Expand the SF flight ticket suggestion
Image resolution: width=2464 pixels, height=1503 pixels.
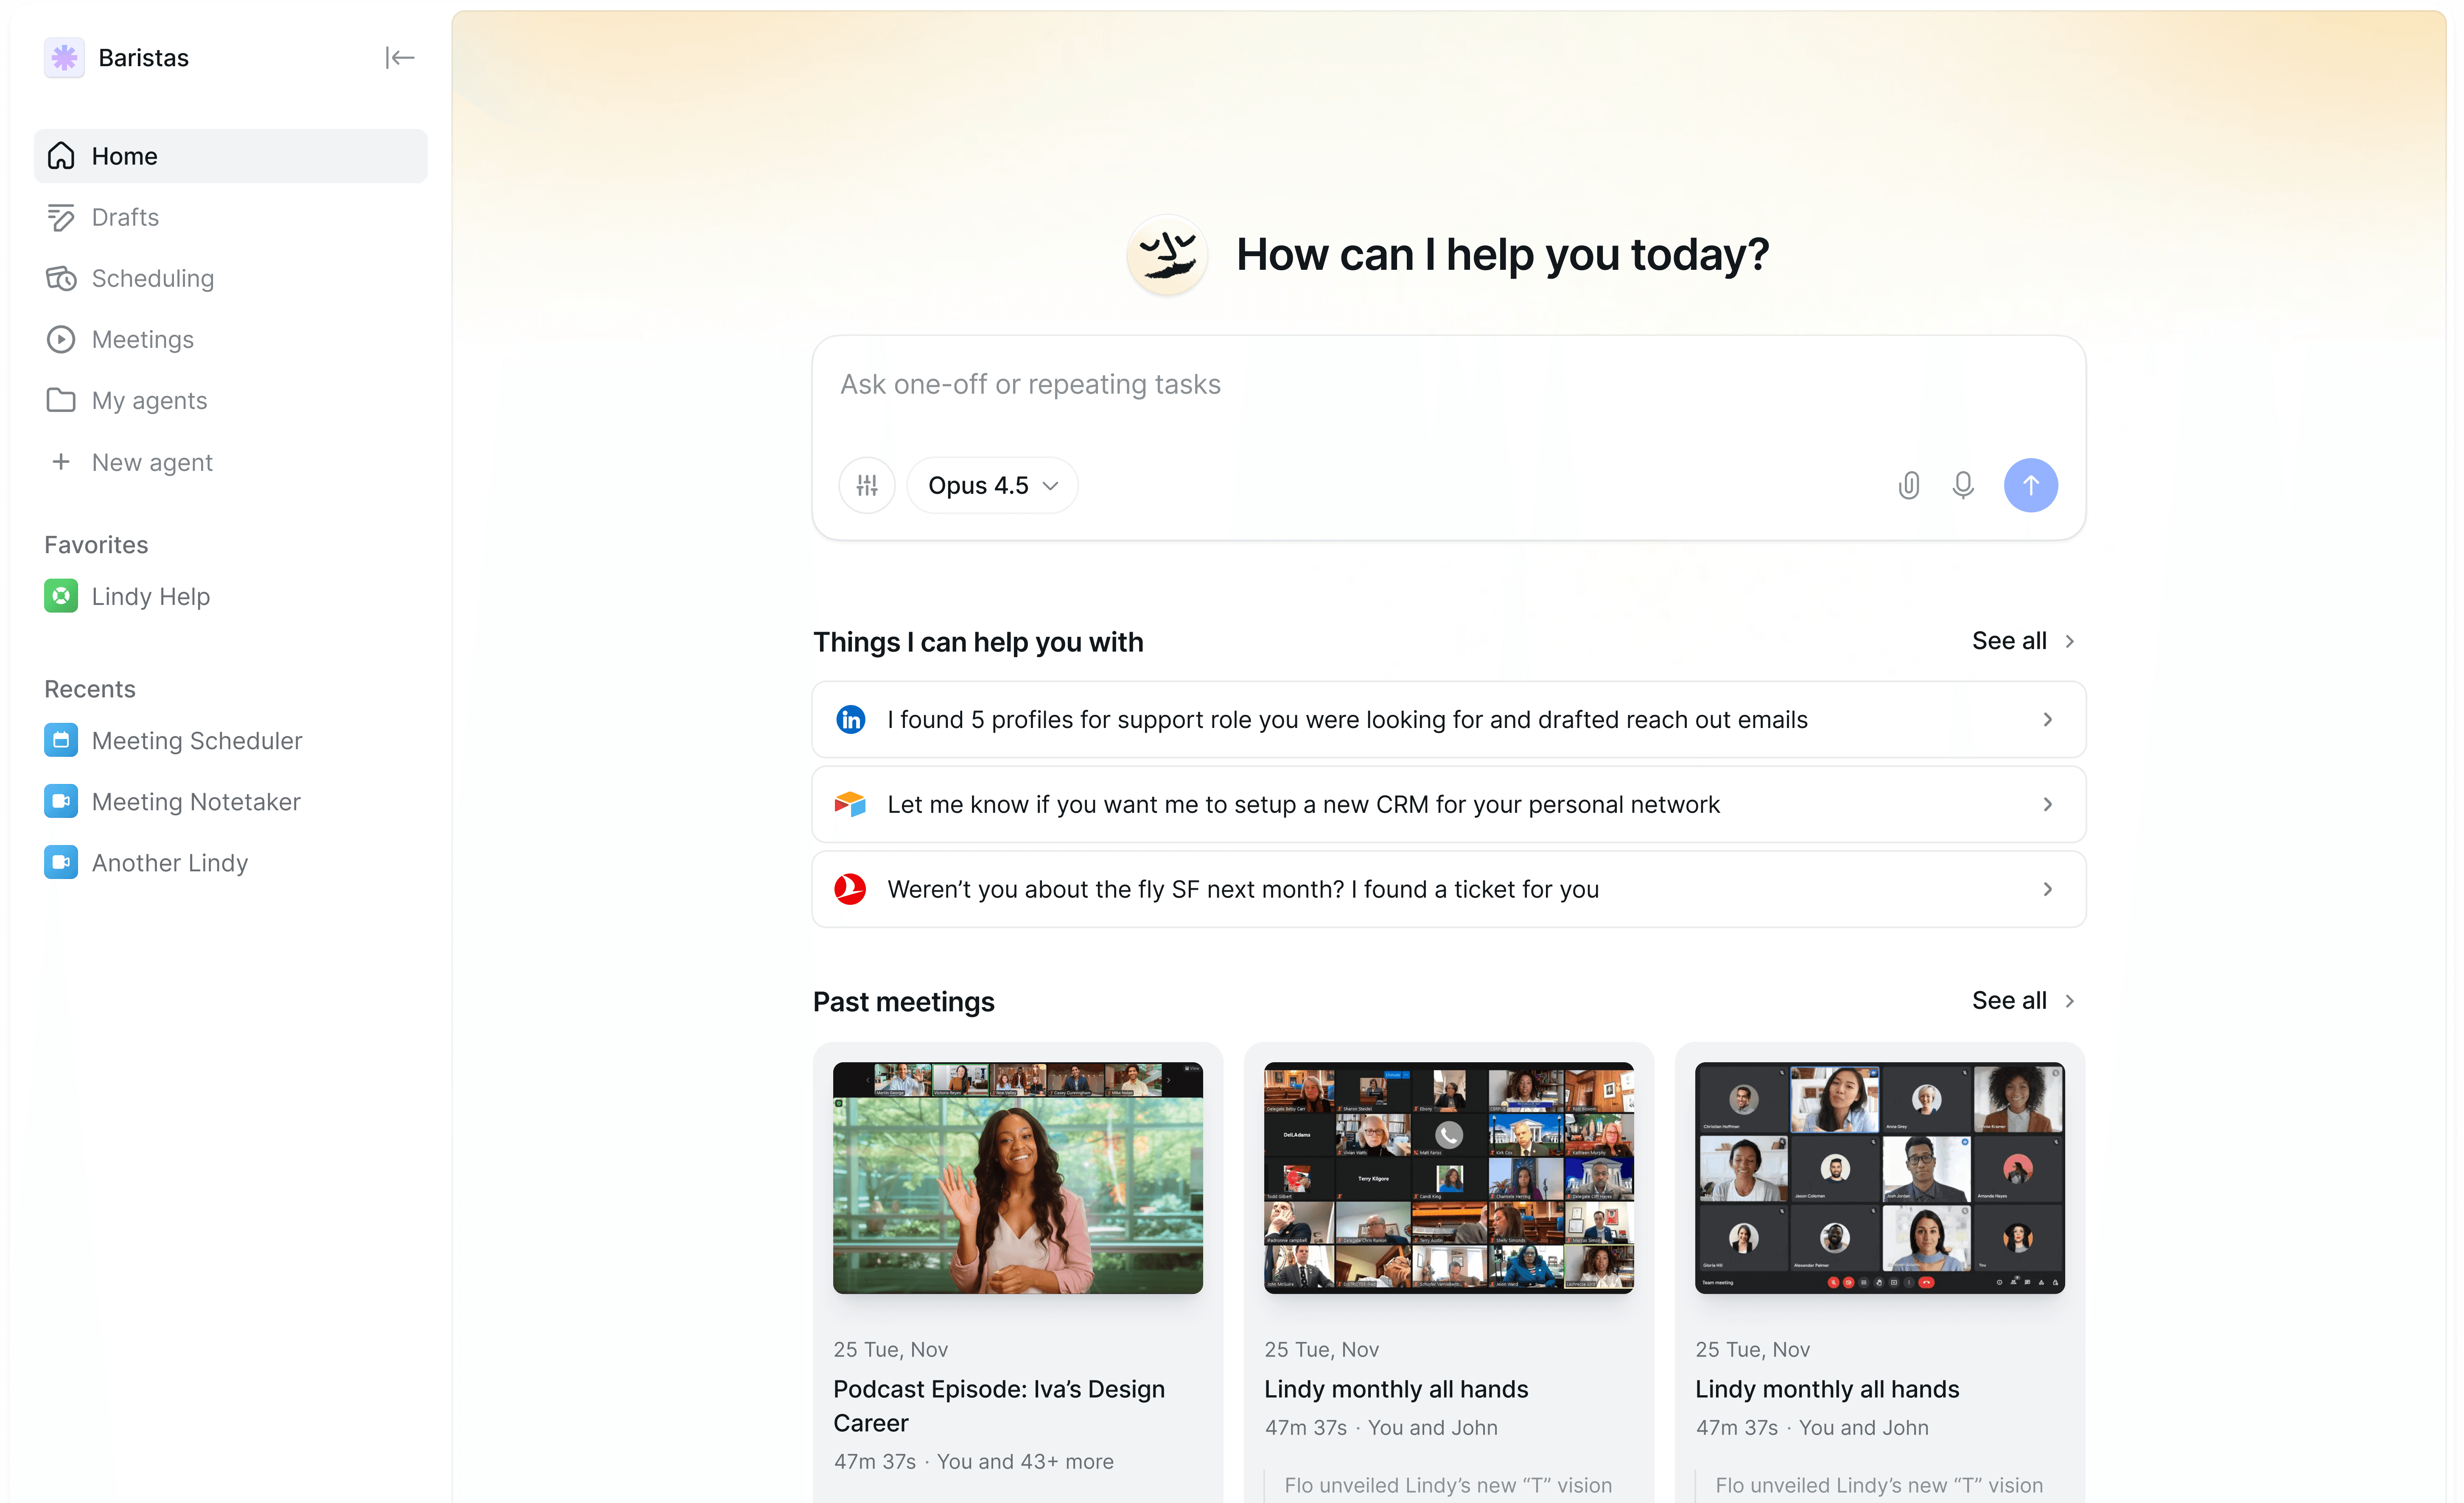[1448, 890]
